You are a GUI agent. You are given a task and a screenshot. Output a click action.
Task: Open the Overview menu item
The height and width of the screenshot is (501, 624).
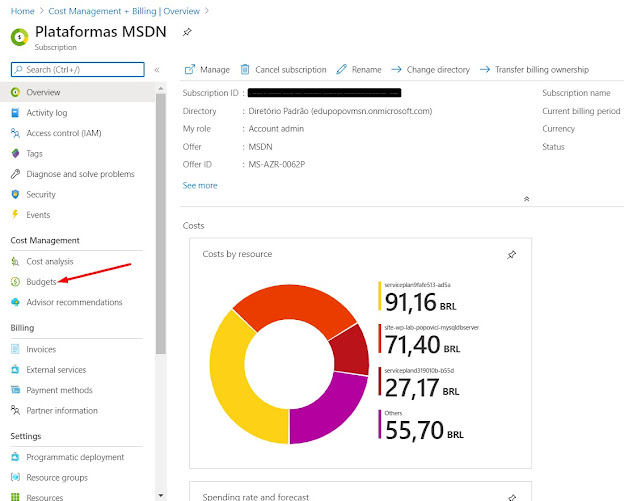point(77,92)
